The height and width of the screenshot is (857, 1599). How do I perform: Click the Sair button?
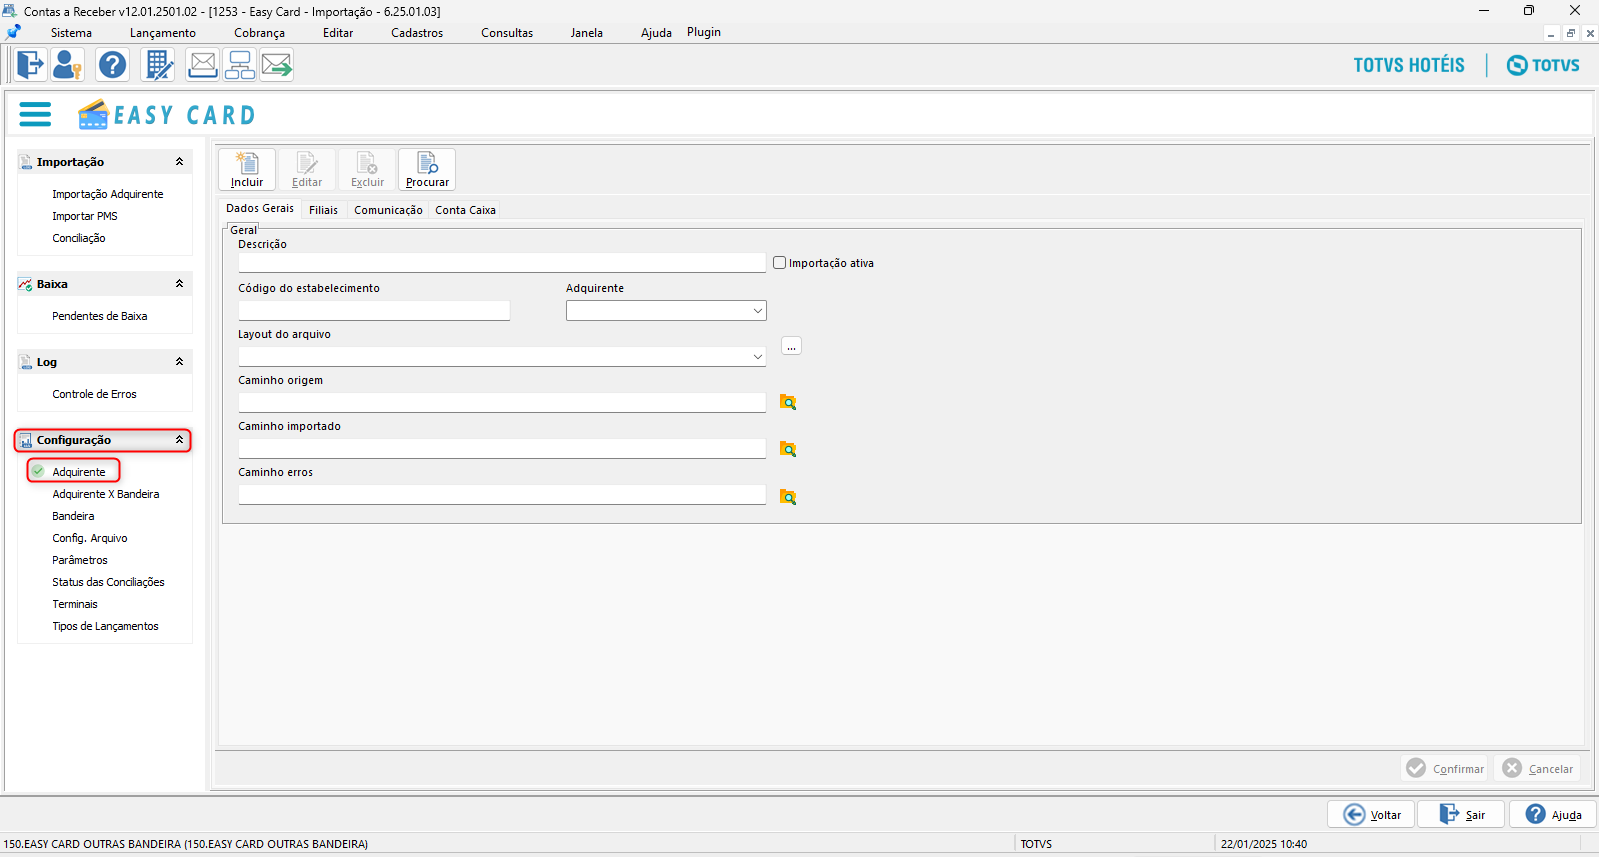coord(1461,814)
